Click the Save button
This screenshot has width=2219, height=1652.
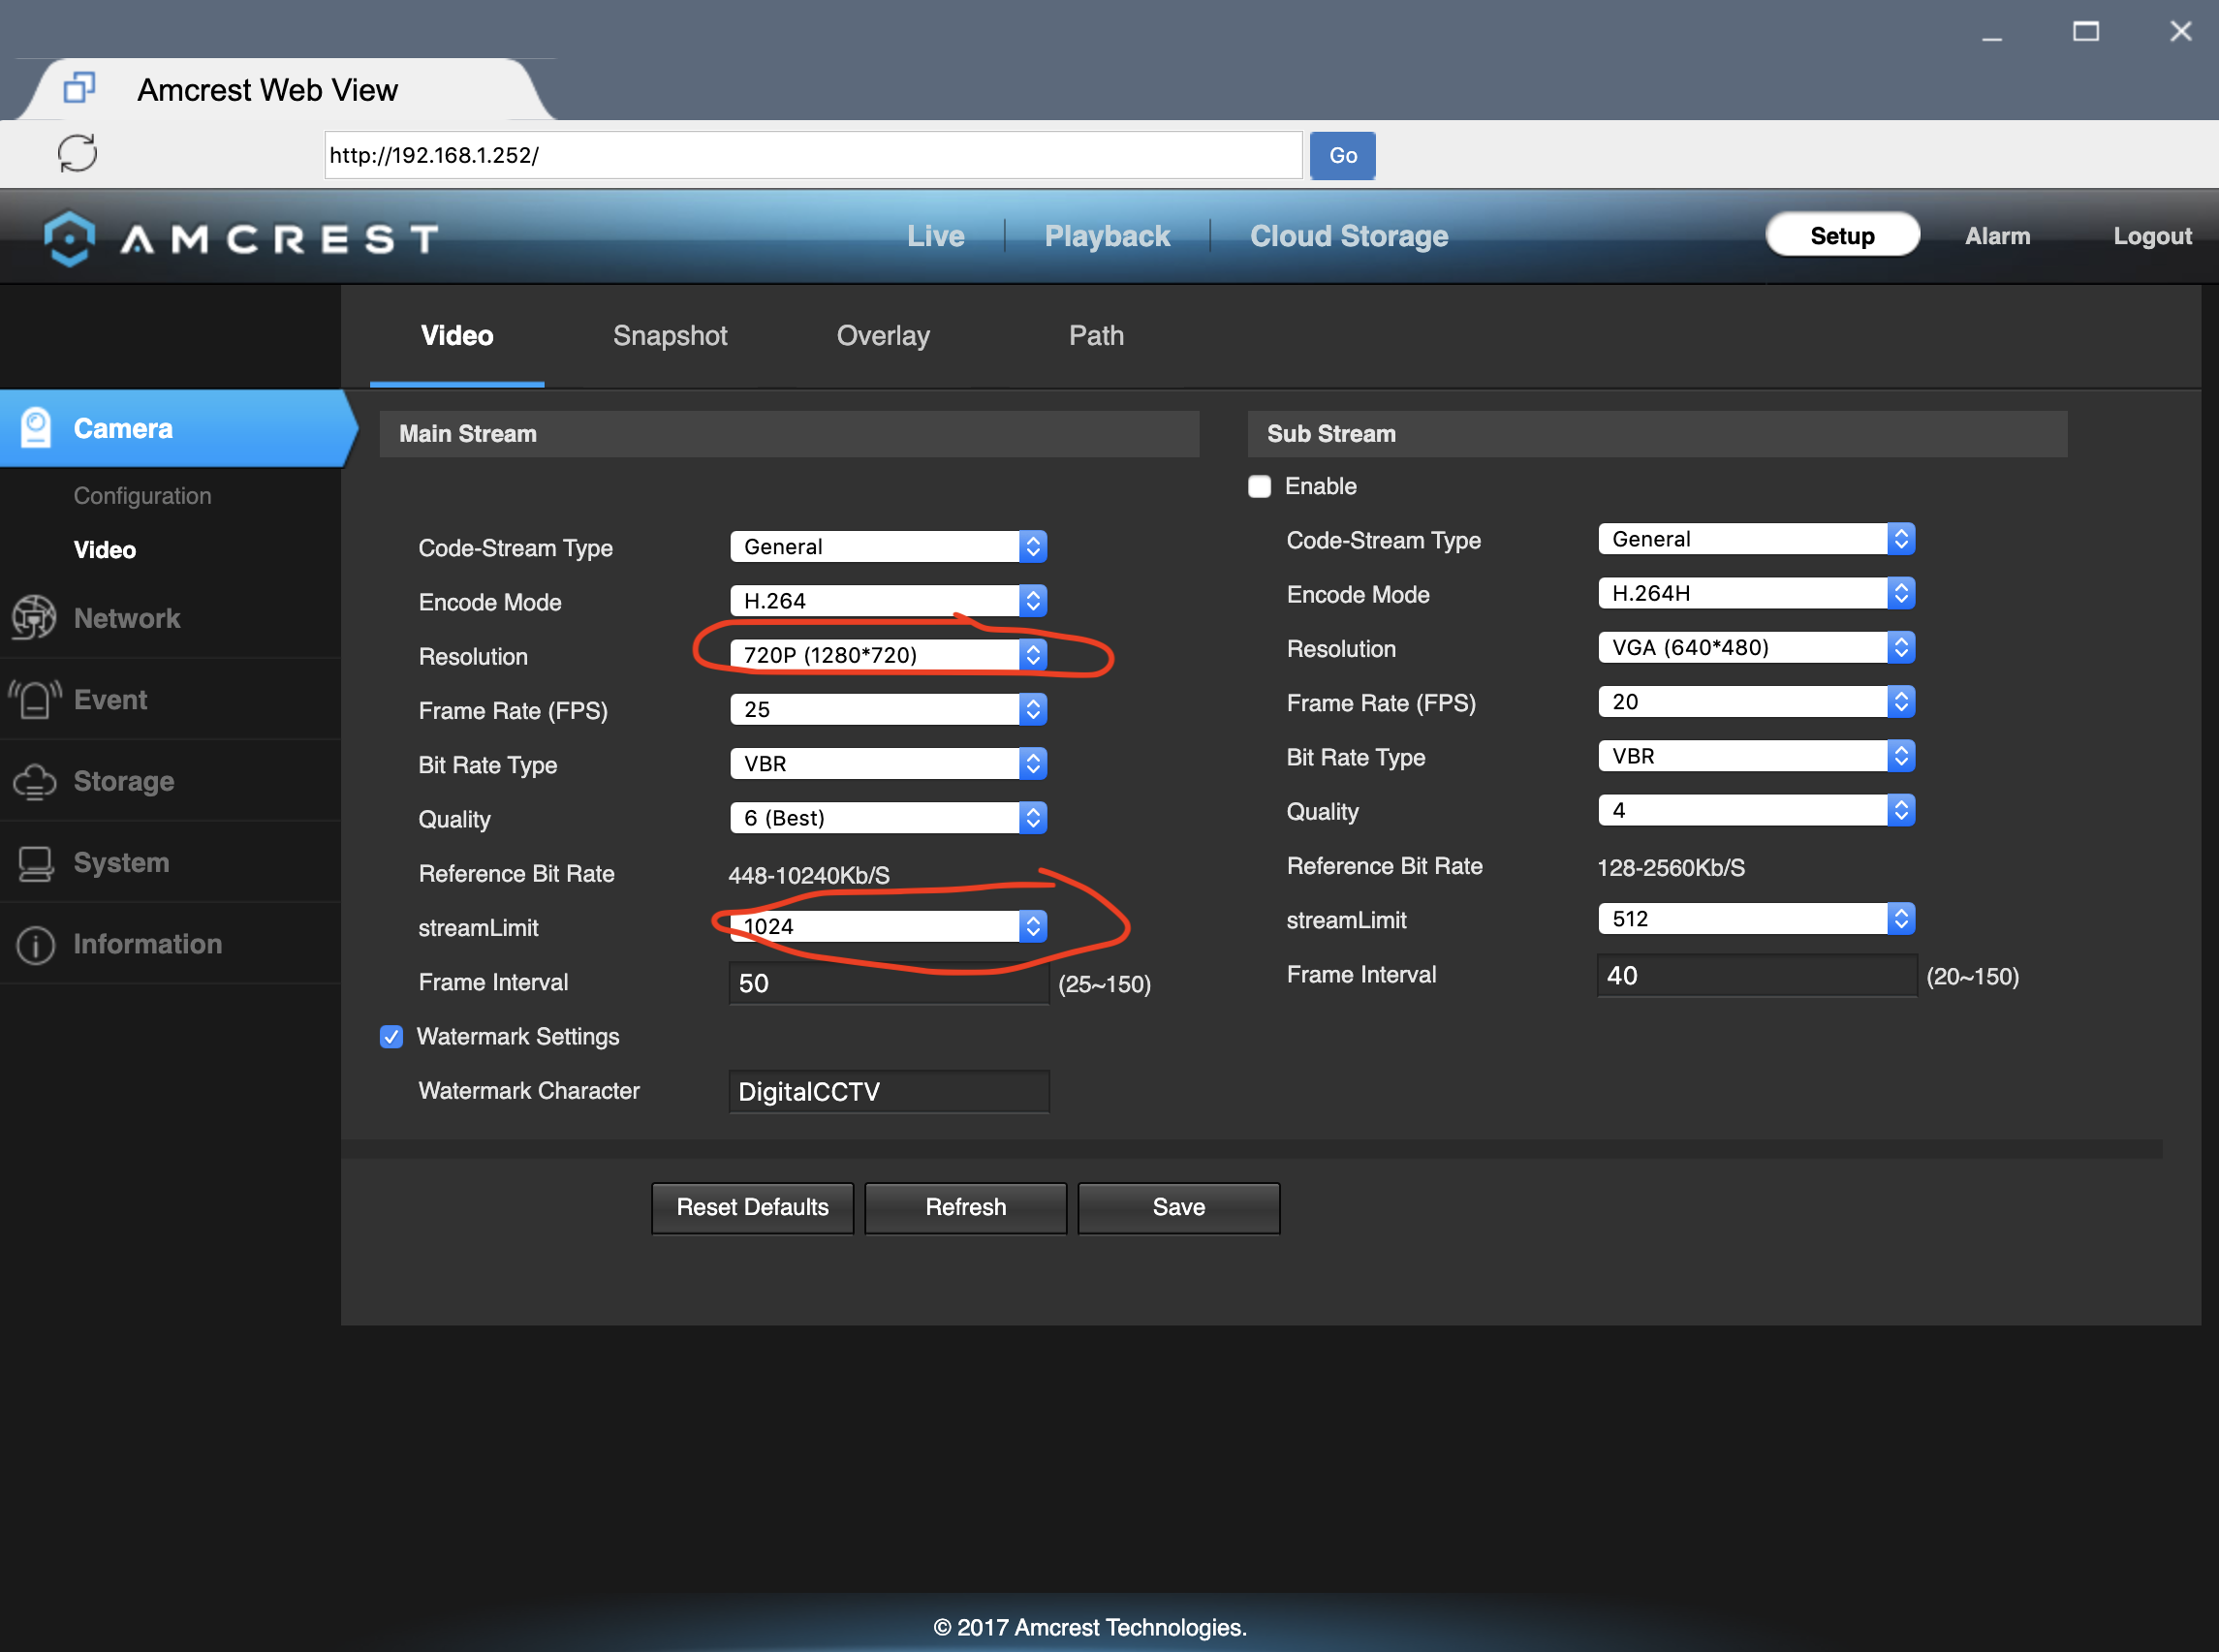1178,1207
